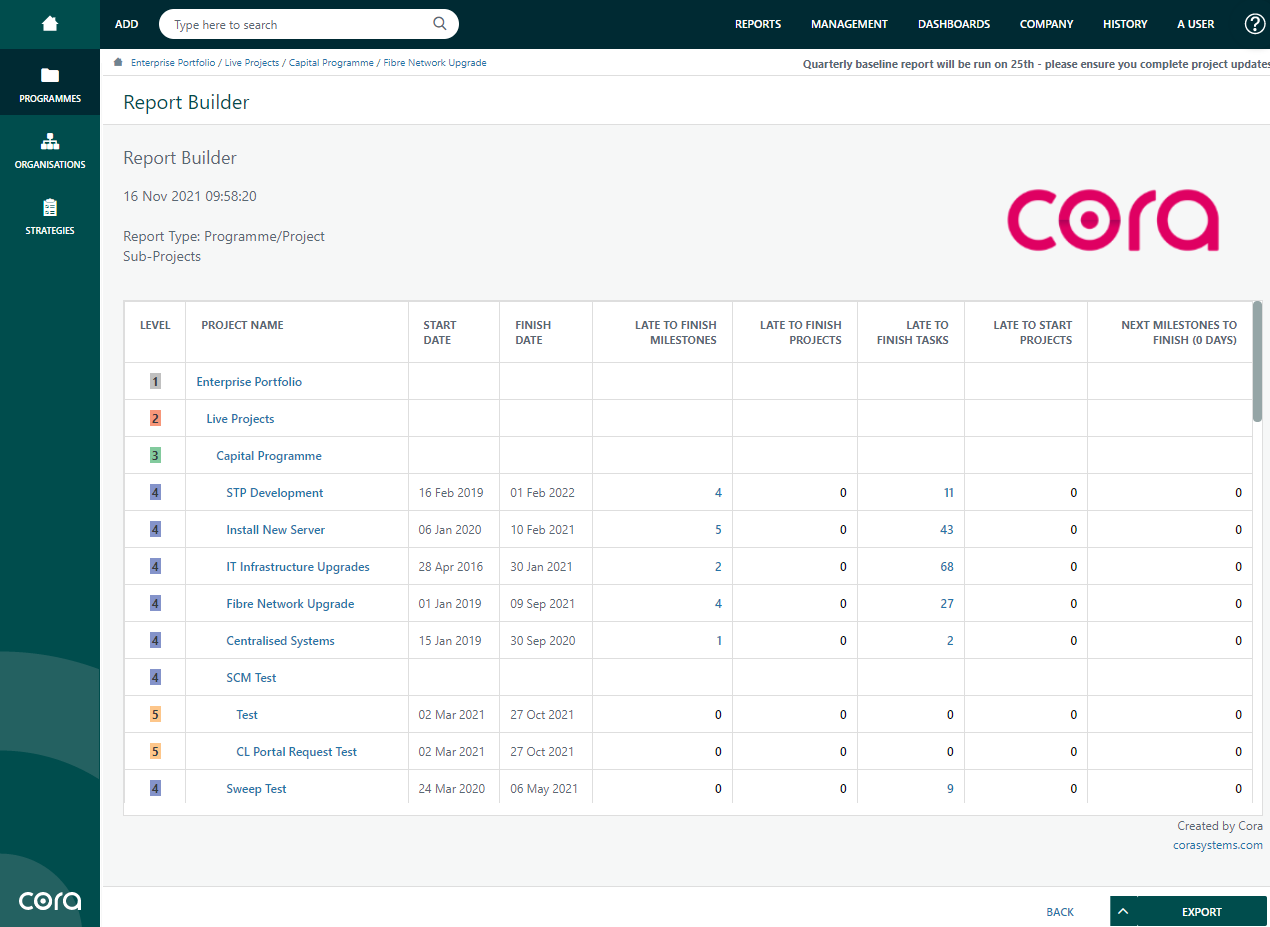Viewport: 1270px width, 927px height.
Task: Open the COMPANY menu
Action: point(1046,24)
